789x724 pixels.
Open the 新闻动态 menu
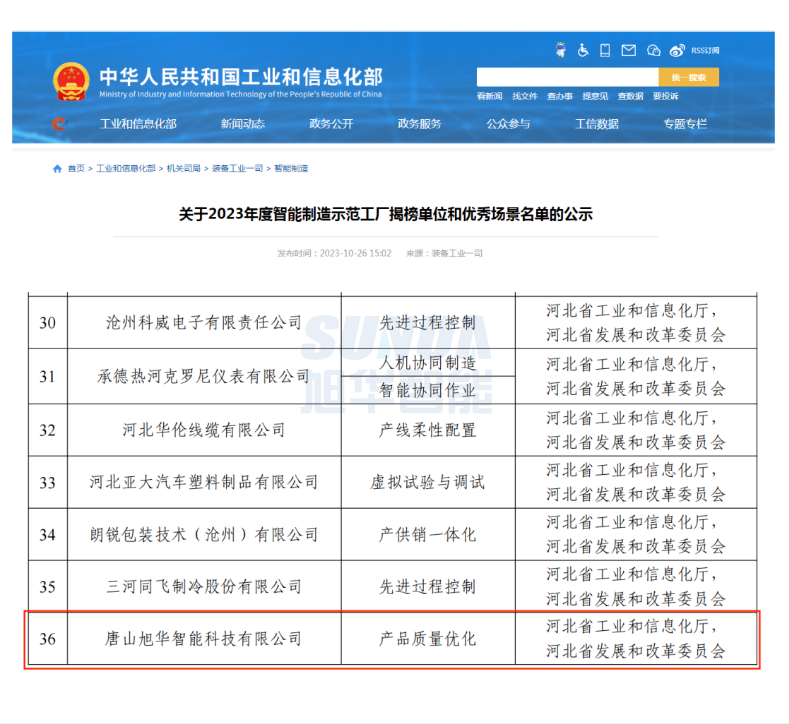coord(243,124)
